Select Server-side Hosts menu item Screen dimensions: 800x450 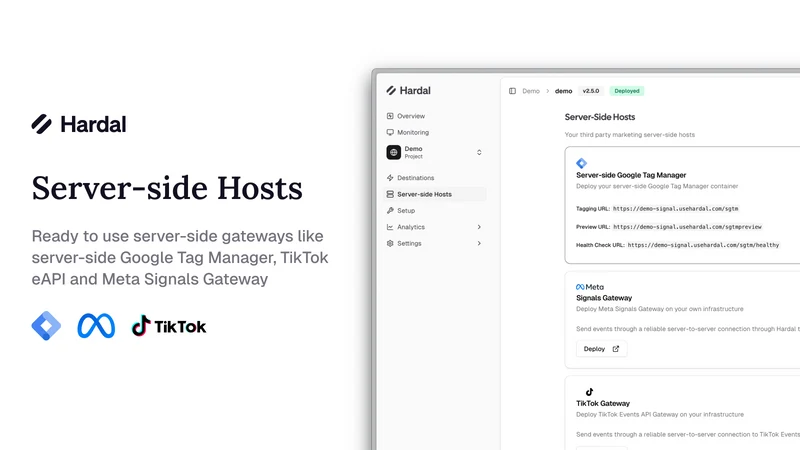[x=435, y=194]
